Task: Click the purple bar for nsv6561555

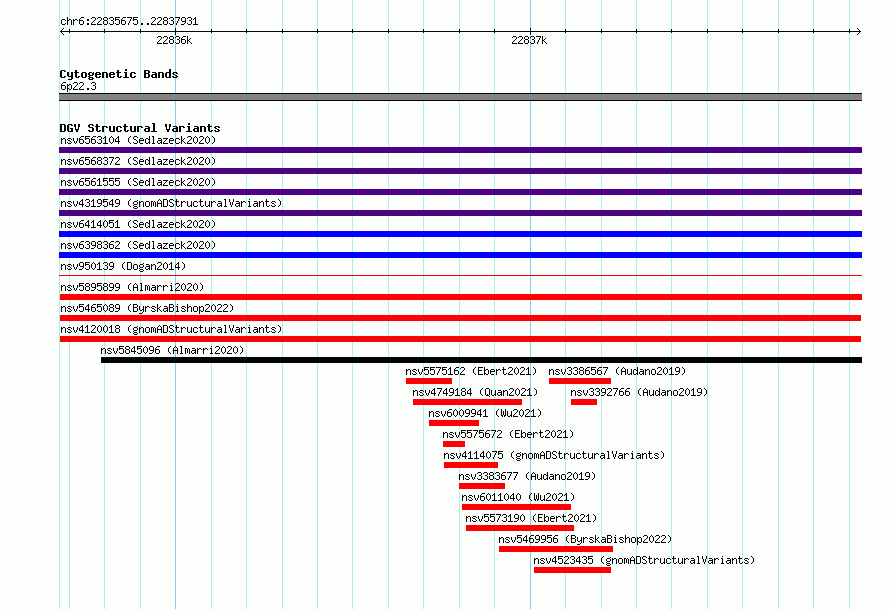Action: pyautogui.click(x=460, y=192)
